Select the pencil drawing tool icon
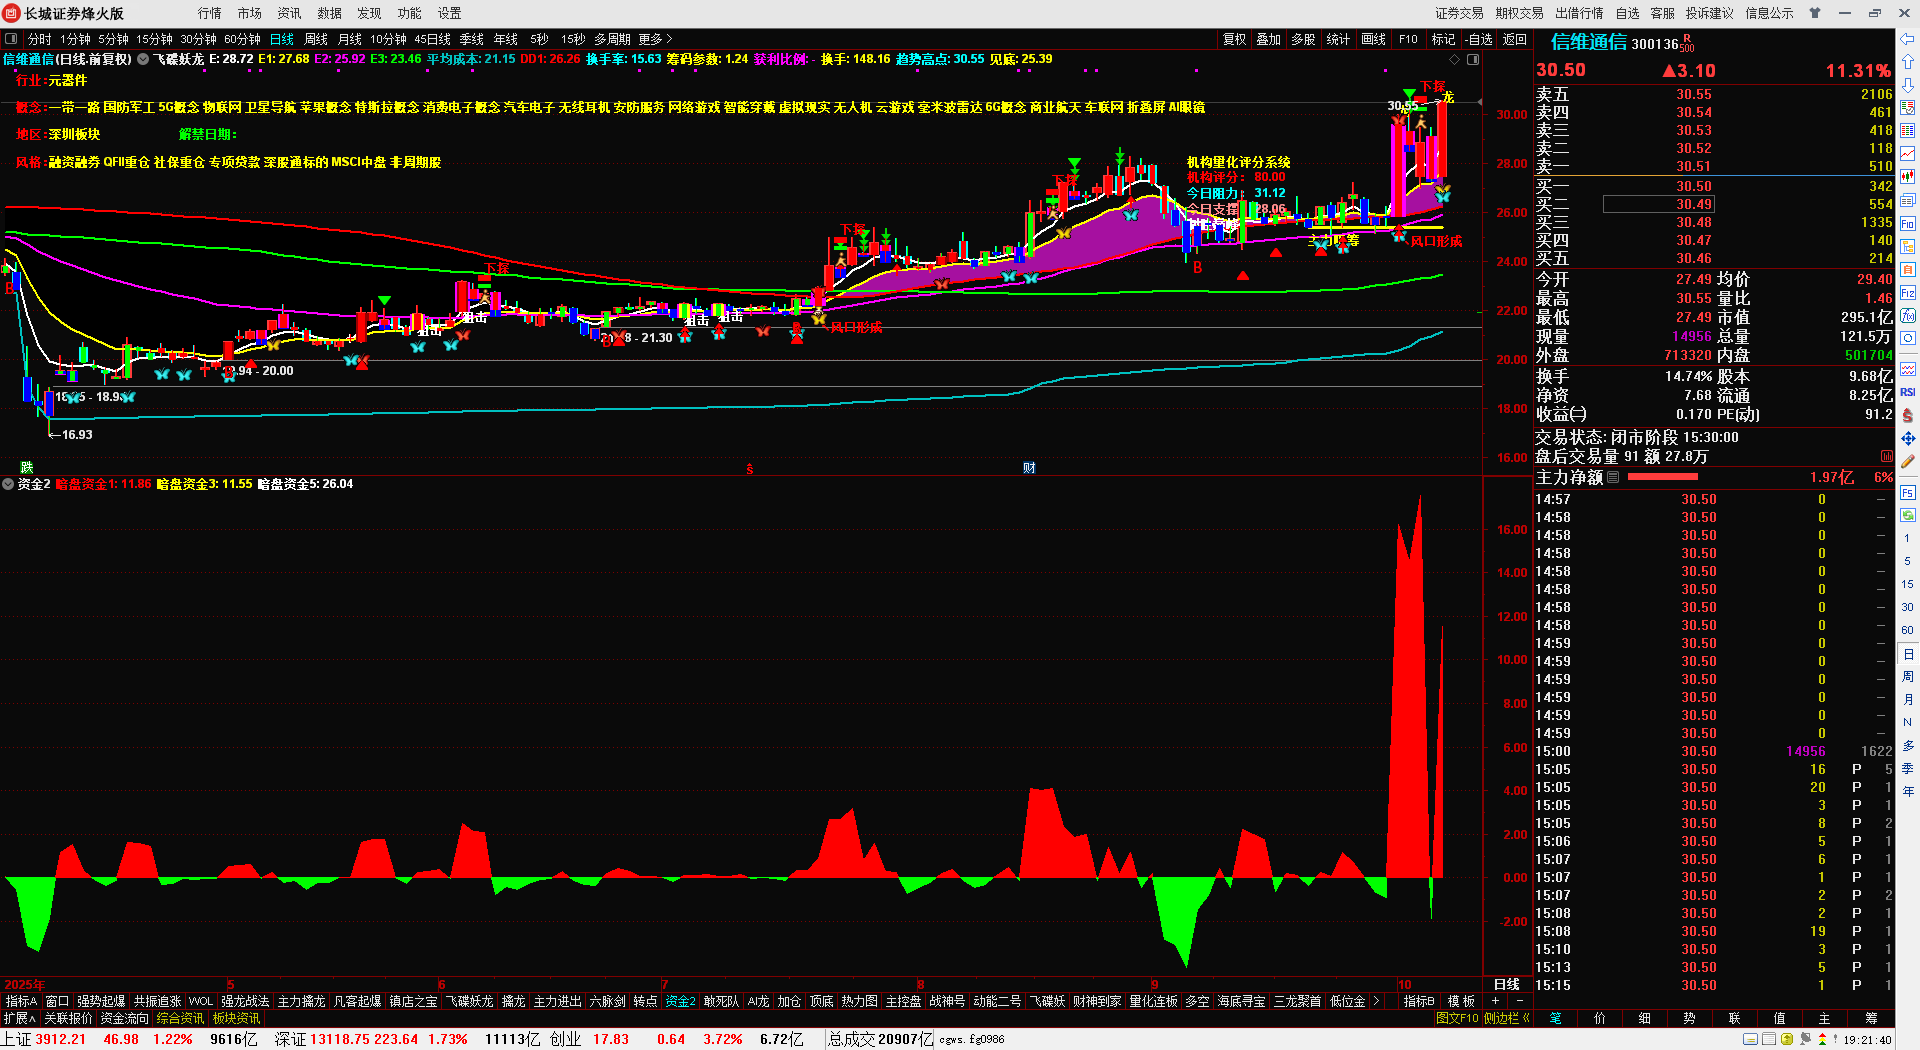This screenshot has width=1920, height=1050. click(x=1908, y=461)
